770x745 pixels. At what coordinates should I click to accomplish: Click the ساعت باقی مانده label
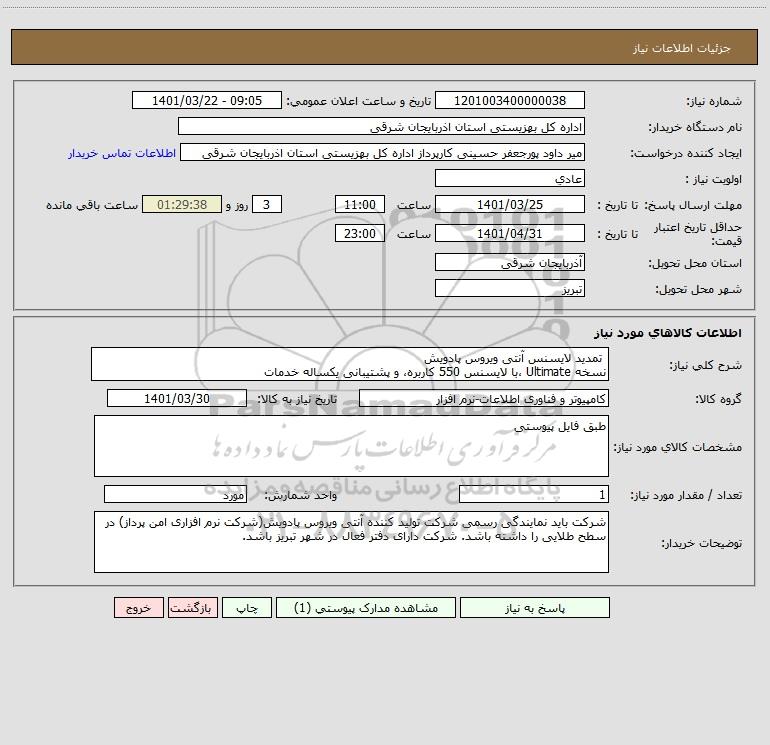92,205
